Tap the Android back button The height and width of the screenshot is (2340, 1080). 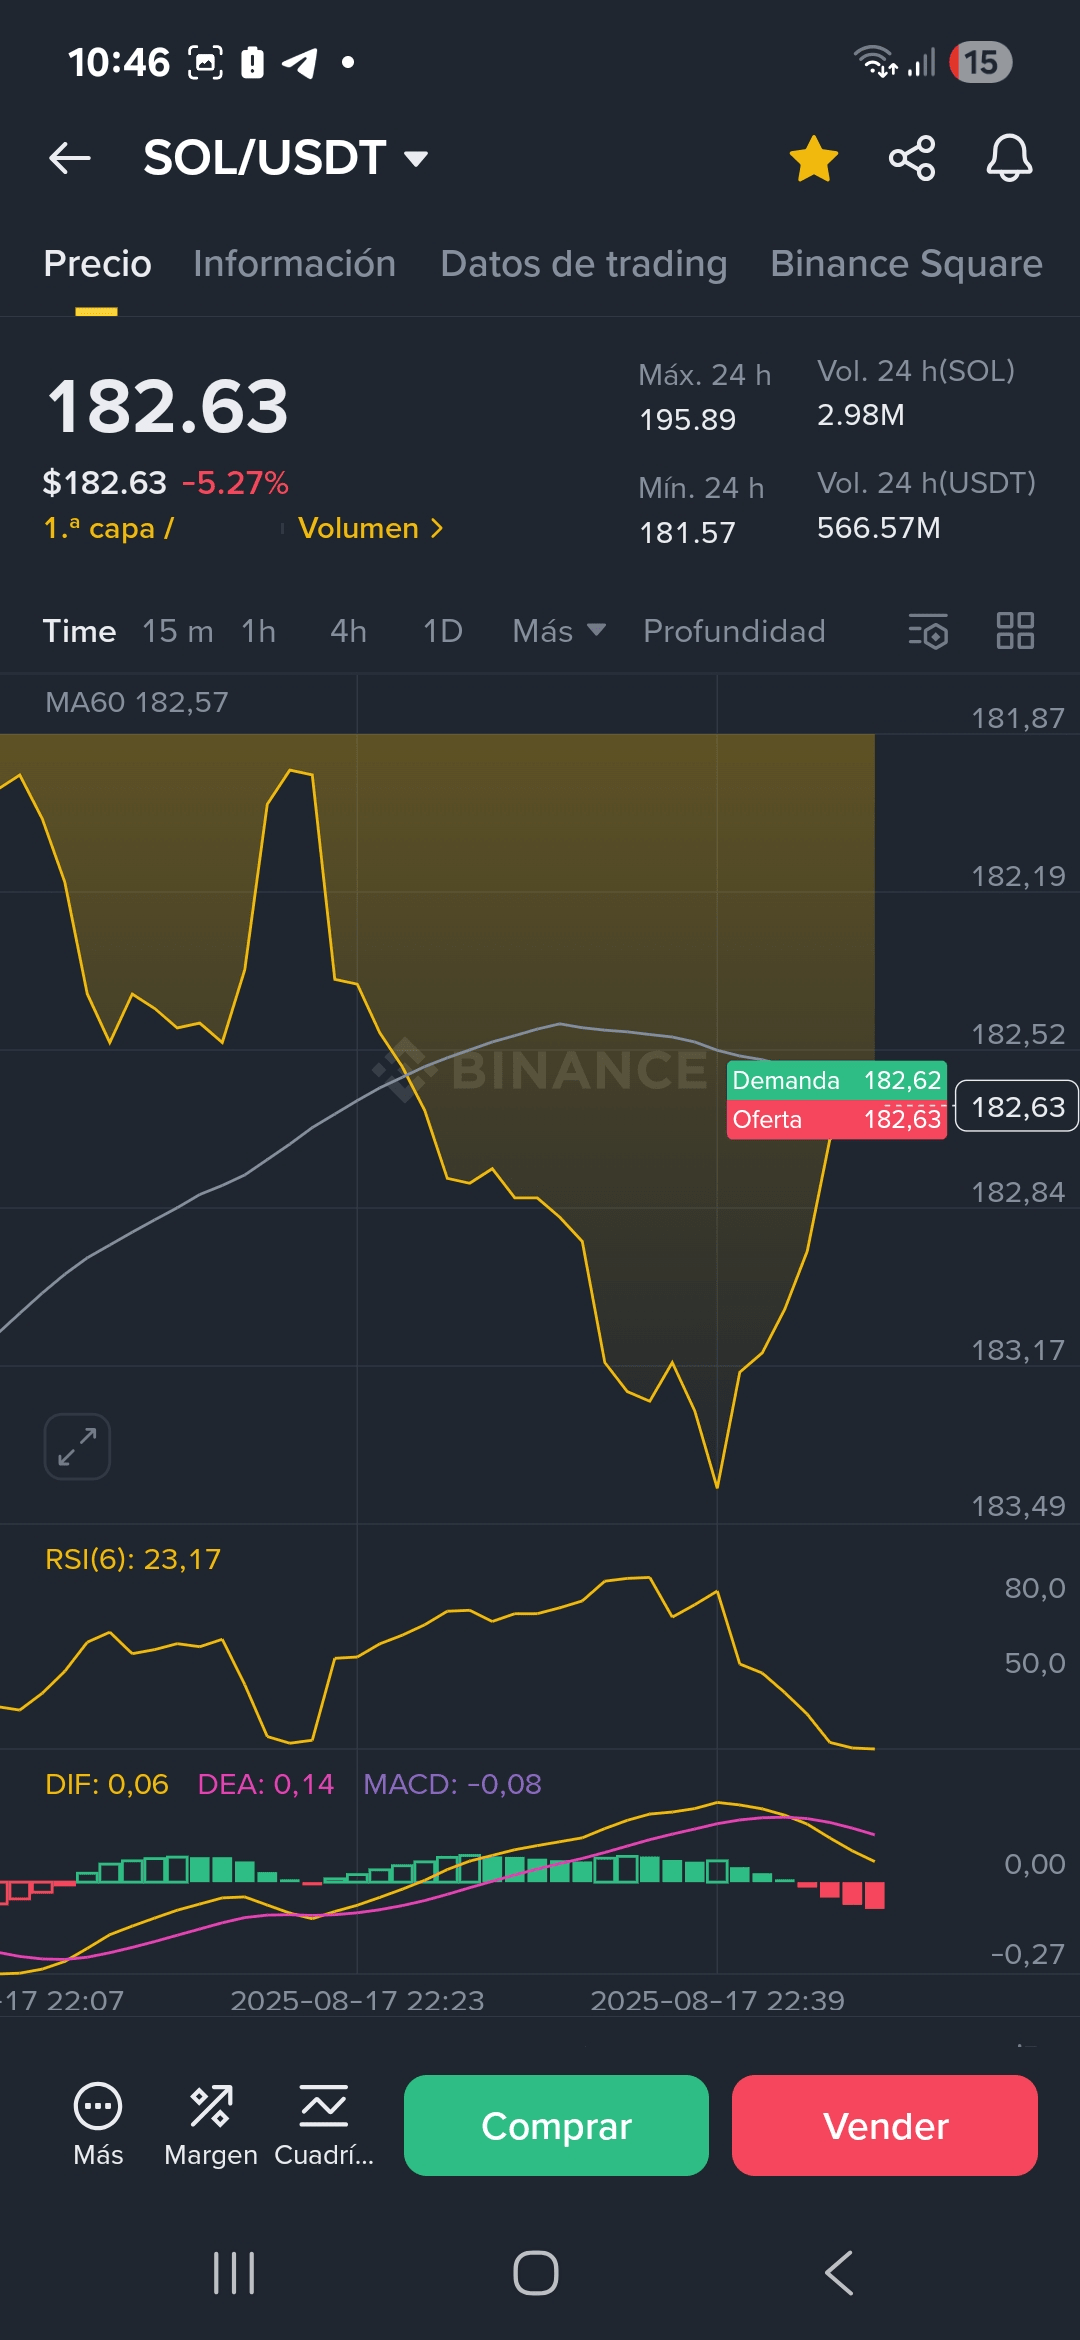[839, 2273]
